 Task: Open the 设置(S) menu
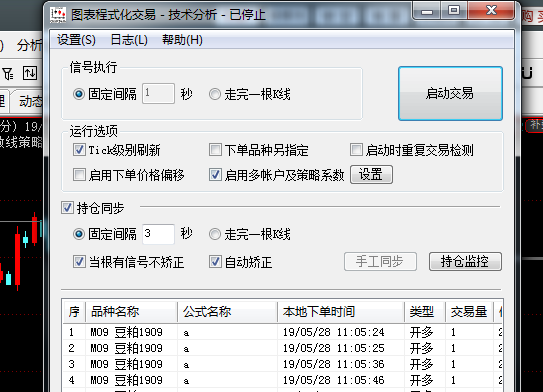tap(76, 40)
